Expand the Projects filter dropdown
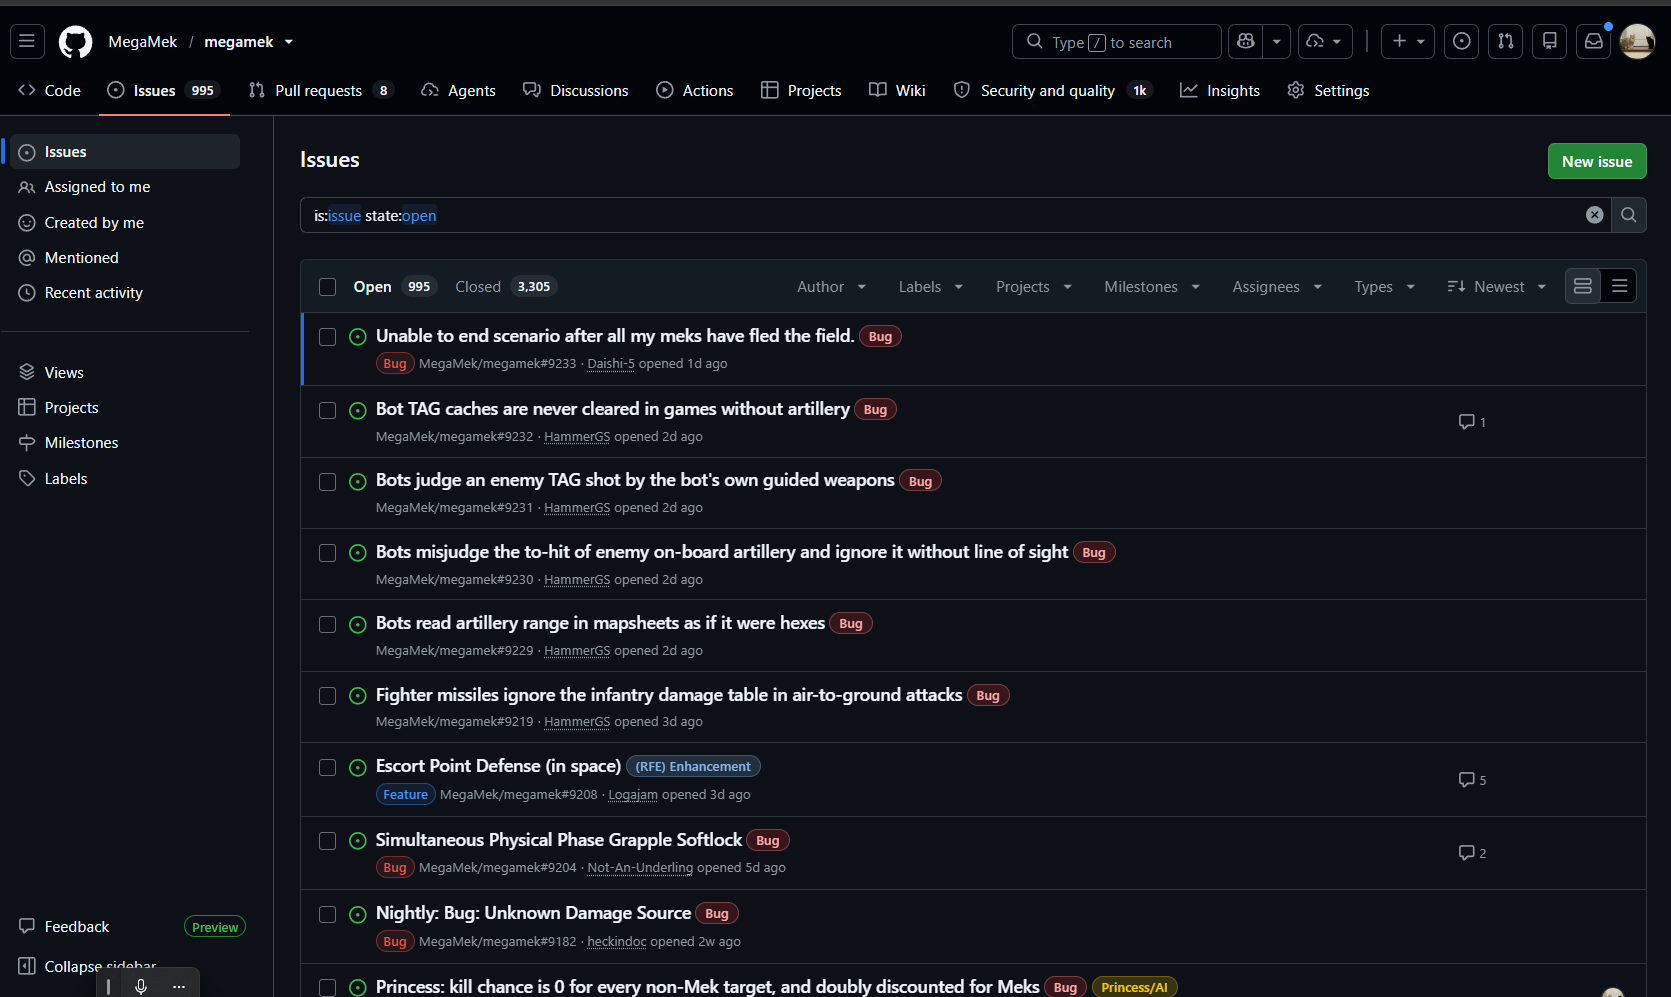This screenshot has height=997, width=1671. (x=1034, y=287)
